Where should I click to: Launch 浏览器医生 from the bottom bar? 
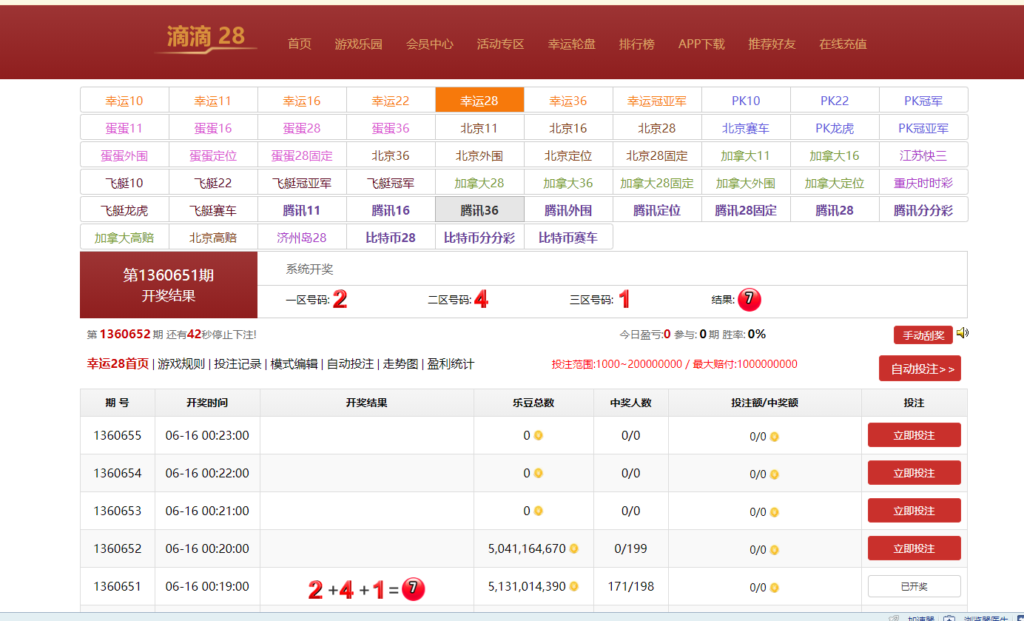coord(985,618)
